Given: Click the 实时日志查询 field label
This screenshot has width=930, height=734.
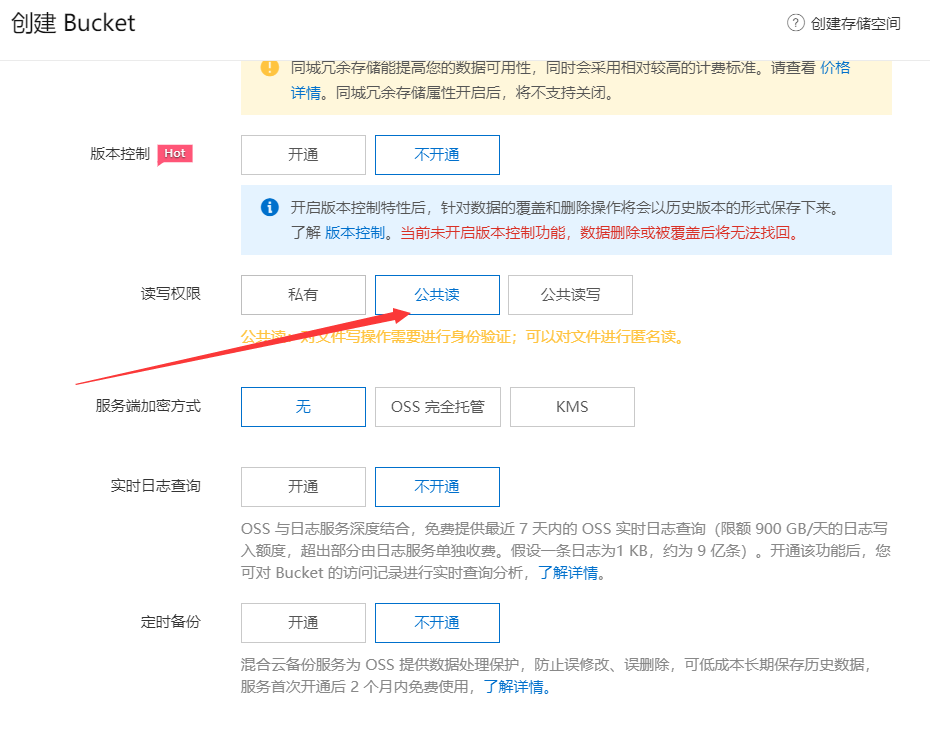Looking at the screenshot, I should click(x=156, y=486).
